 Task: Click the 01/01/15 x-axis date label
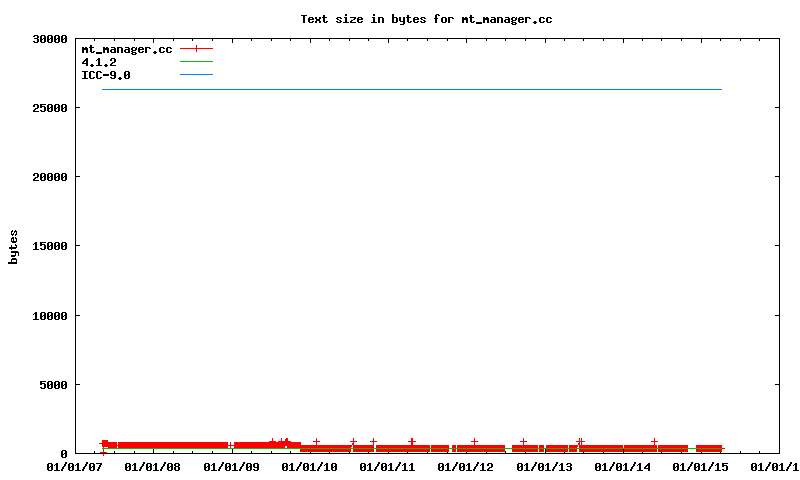[x=699, y=466]
